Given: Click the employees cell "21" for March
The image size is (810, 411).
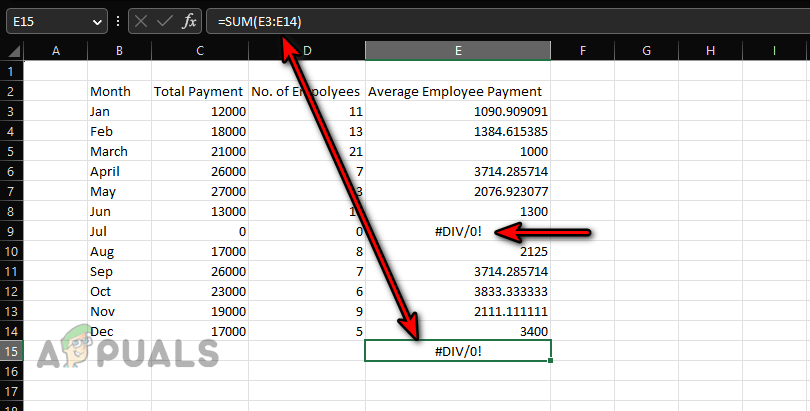Looking at the screenshot, I should 307,151.
